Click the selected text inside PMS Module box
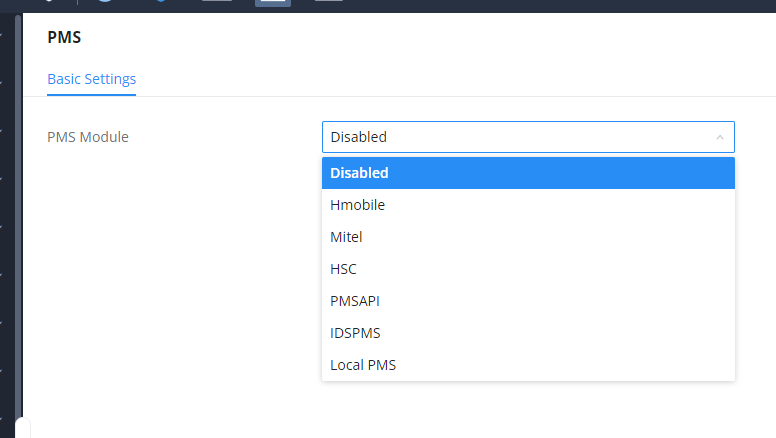The height and width of the screenshot is (438, 776). (x=359, y=137)
